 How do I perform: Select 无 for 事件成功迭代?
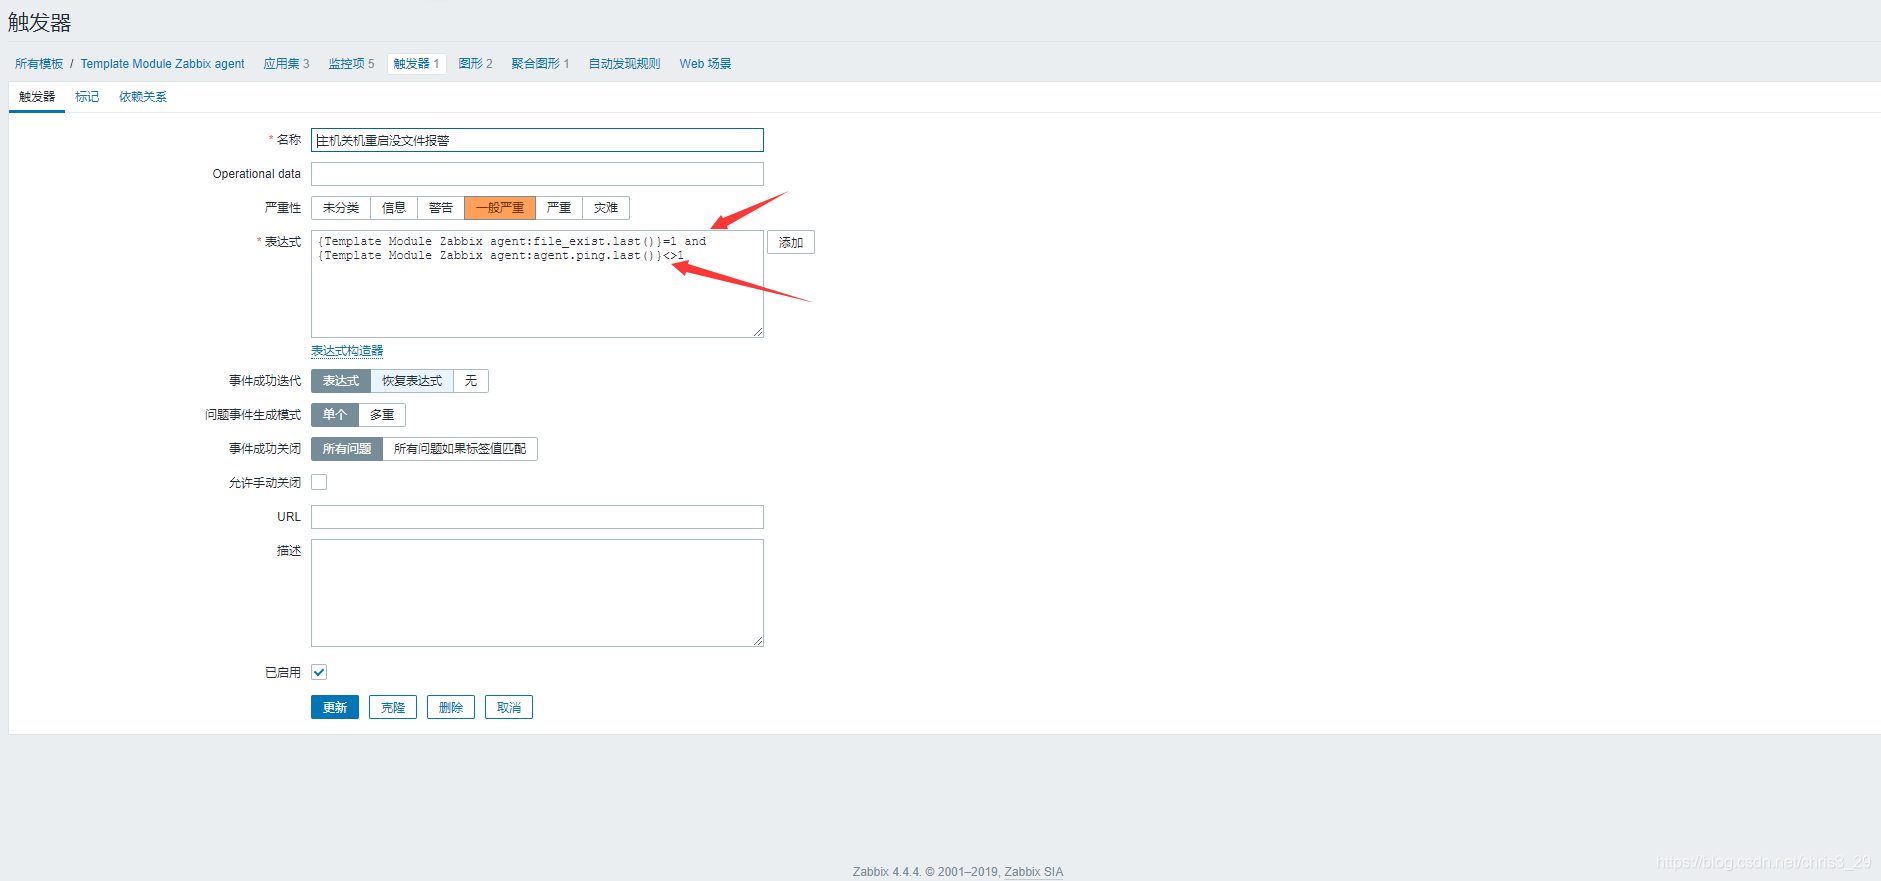coord(471,381)
